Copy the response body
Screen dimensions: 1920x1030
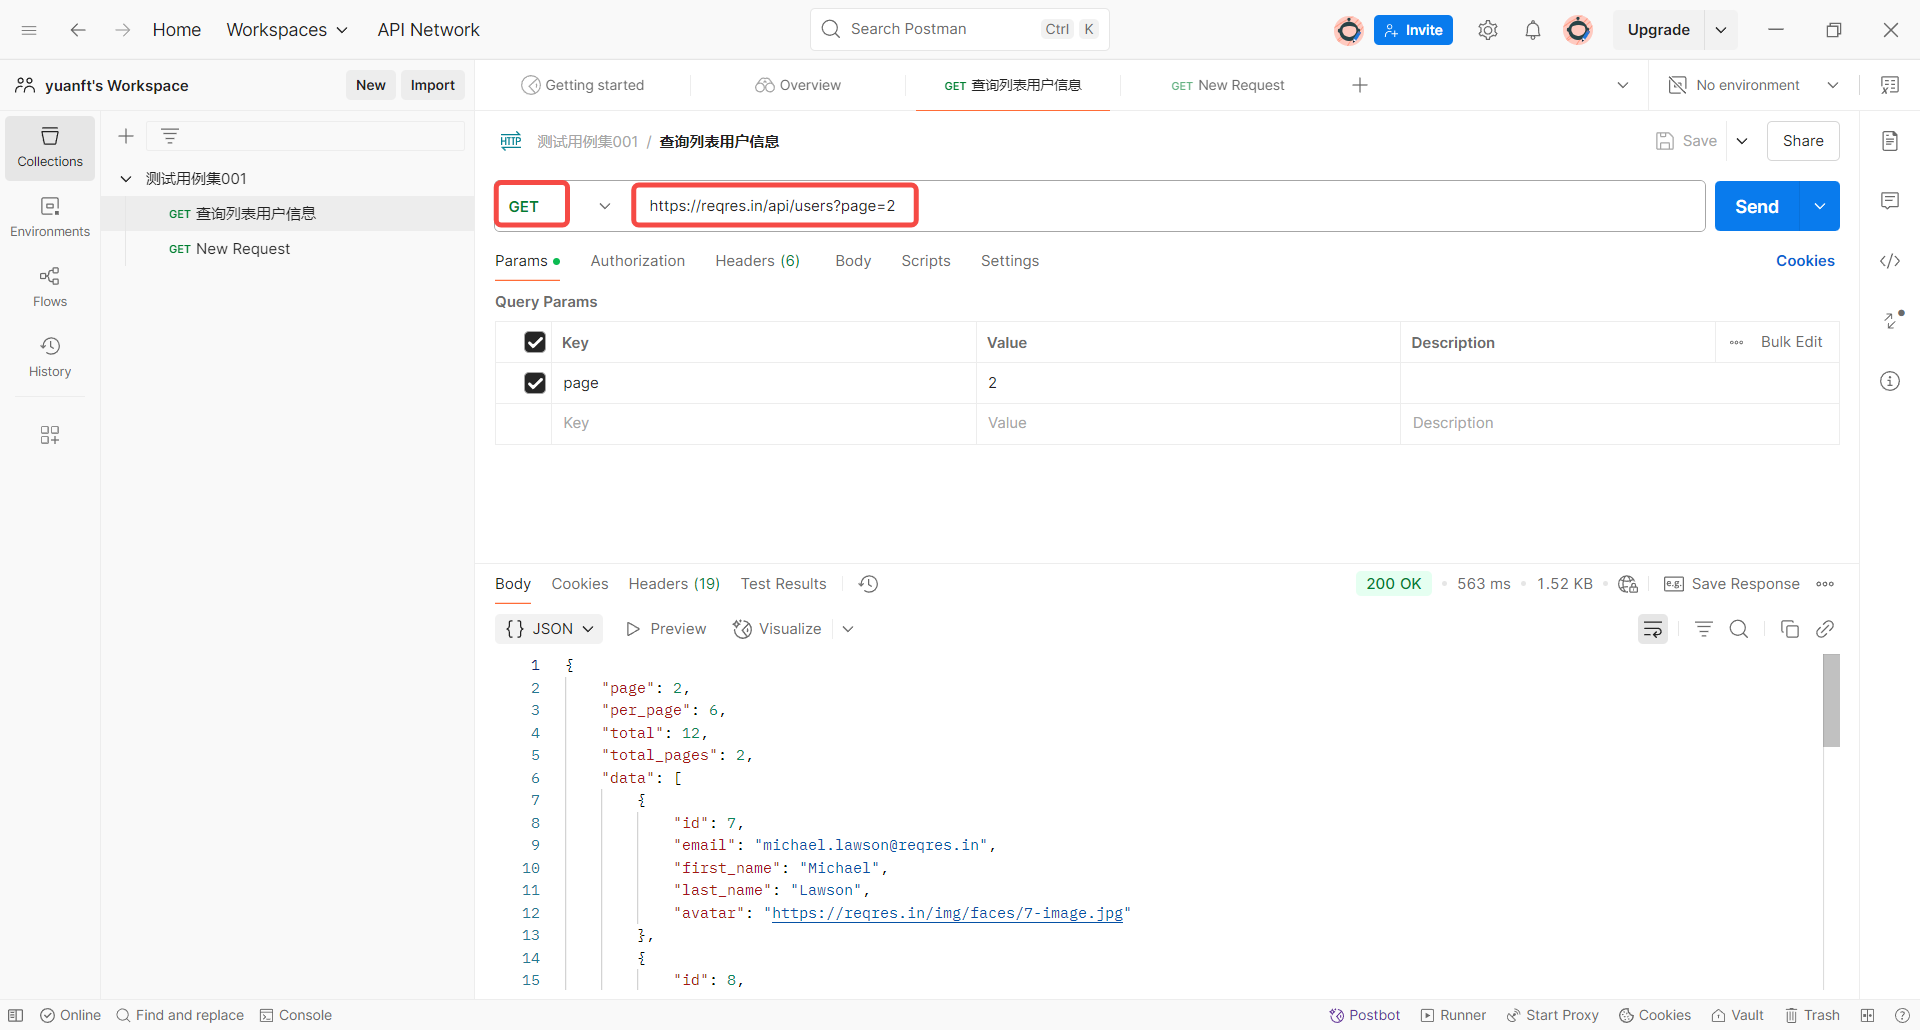click(x=1790, y=629)
